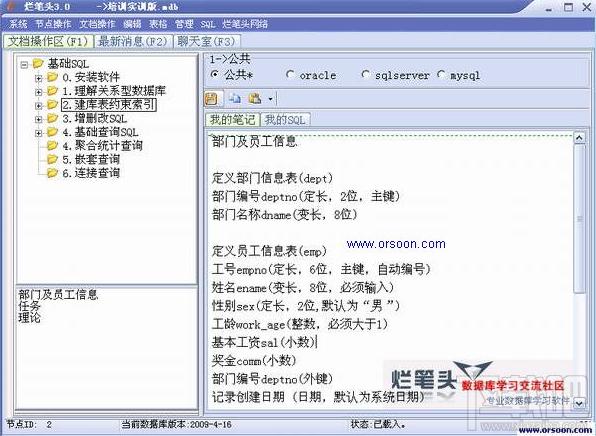Image resolution: width=596 pixels, height=436 pixels.
Task: Click folder icon beside 0. 安装软件
Action: tap(52, 77)
